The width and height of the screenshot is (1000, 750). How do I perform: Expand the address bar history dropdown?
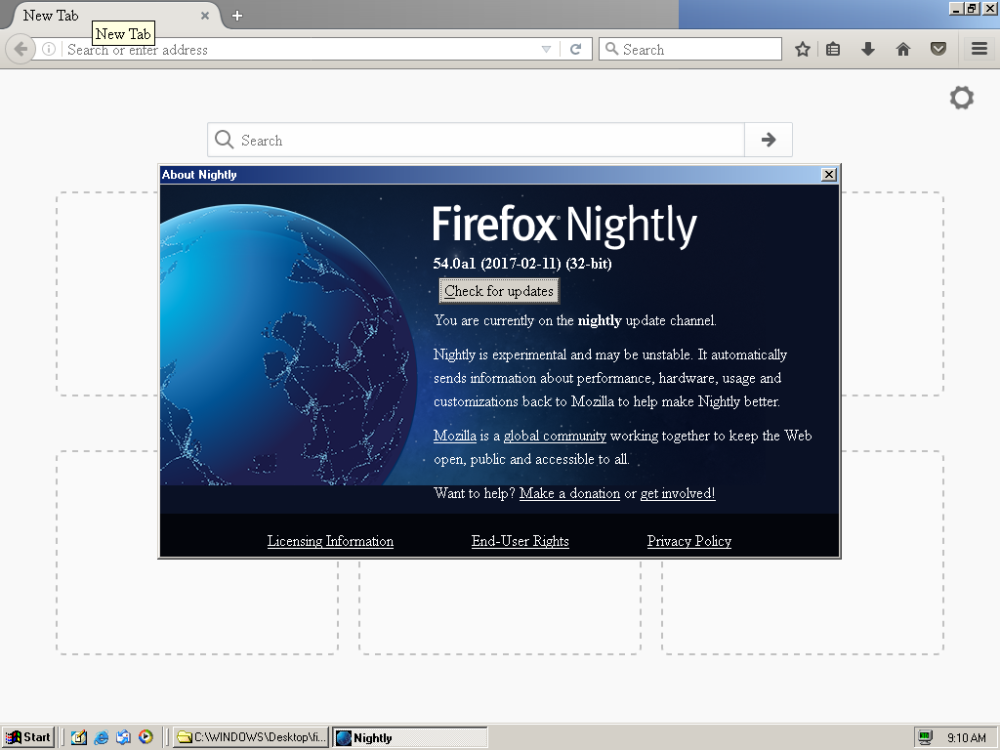(x=546, y=49)
